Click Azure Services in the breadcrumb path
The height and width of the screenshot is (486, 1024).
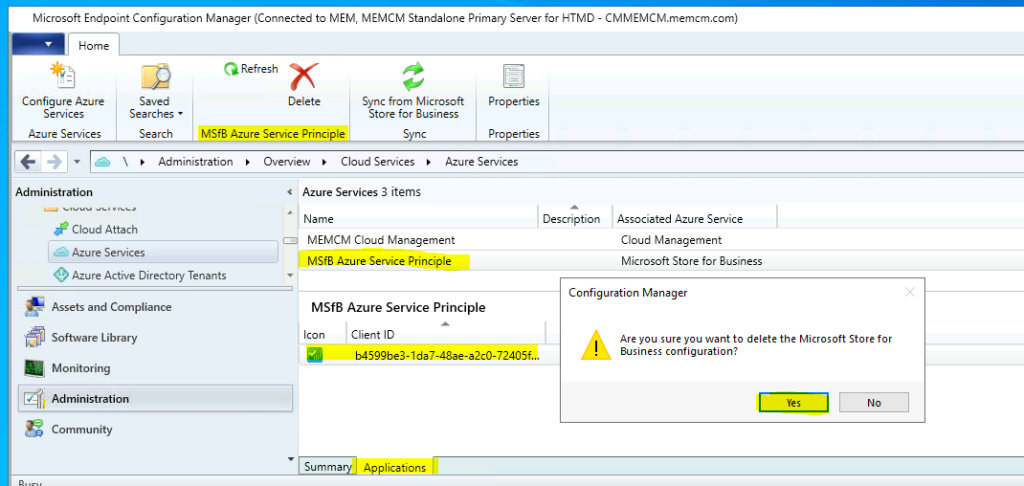(x=481, y=161)
